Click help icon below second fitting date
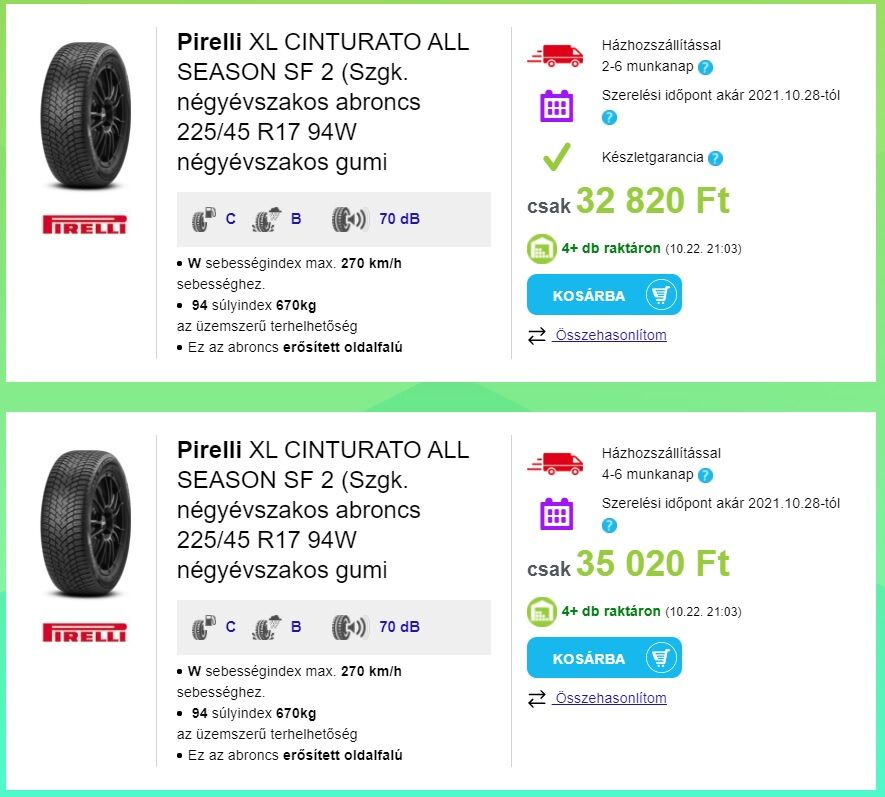885x797 pixels. [609, 526]
